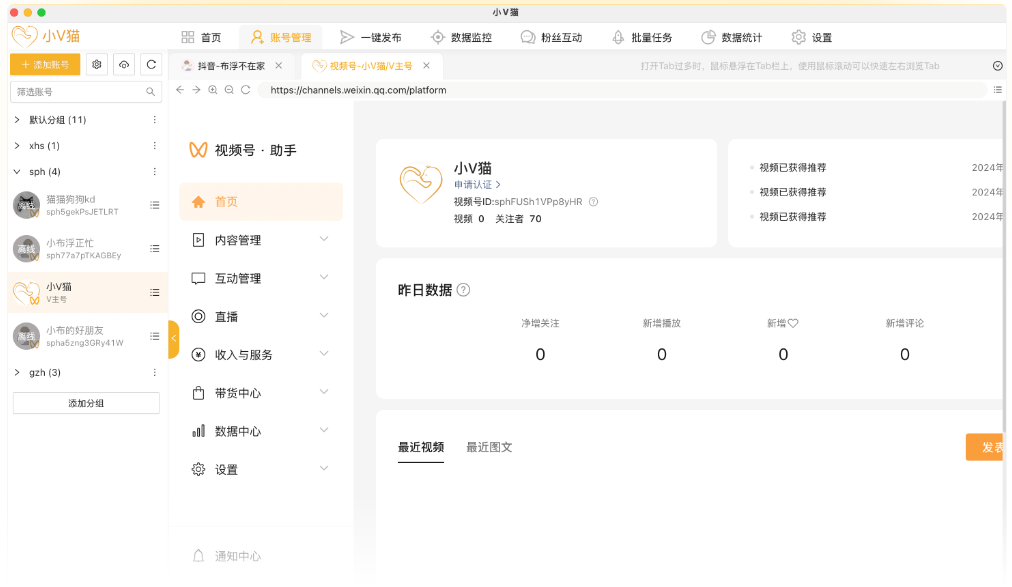This screenshot has height=587, width=1012.
Task: Collapse the sidebar with the orange handle
Action: 174,339
